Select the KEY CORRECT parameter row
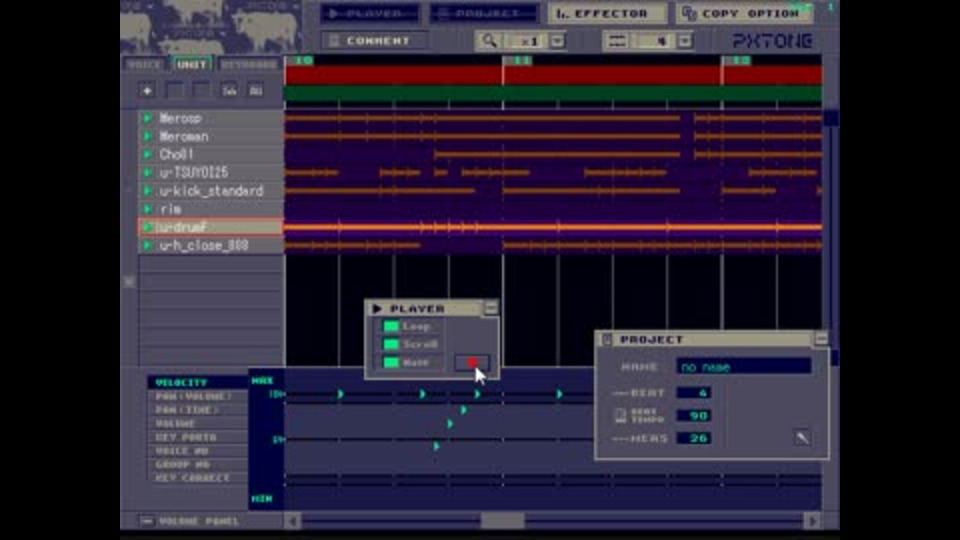Screen dimensions: 960x540 [197, 478]
